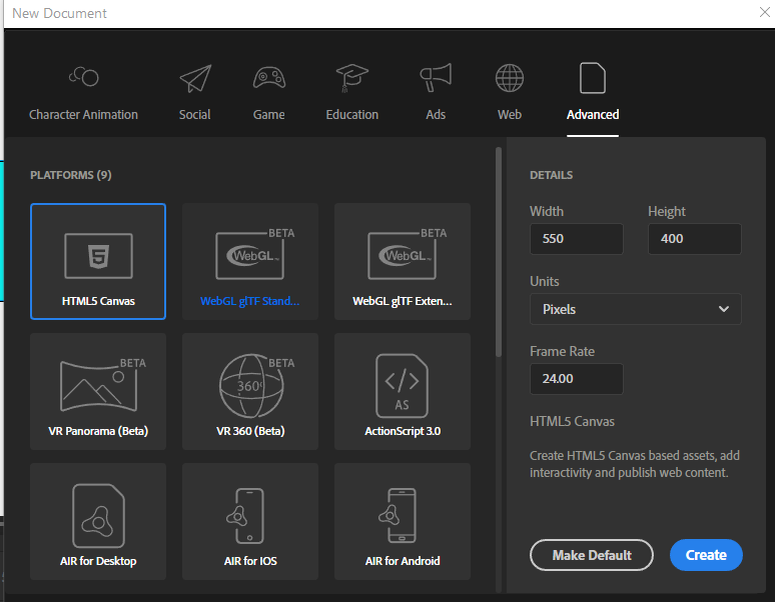Image resolution: width=775 pixels, height=602 pixels.
Task: Open the Web tab label
Action: [510, 115]
